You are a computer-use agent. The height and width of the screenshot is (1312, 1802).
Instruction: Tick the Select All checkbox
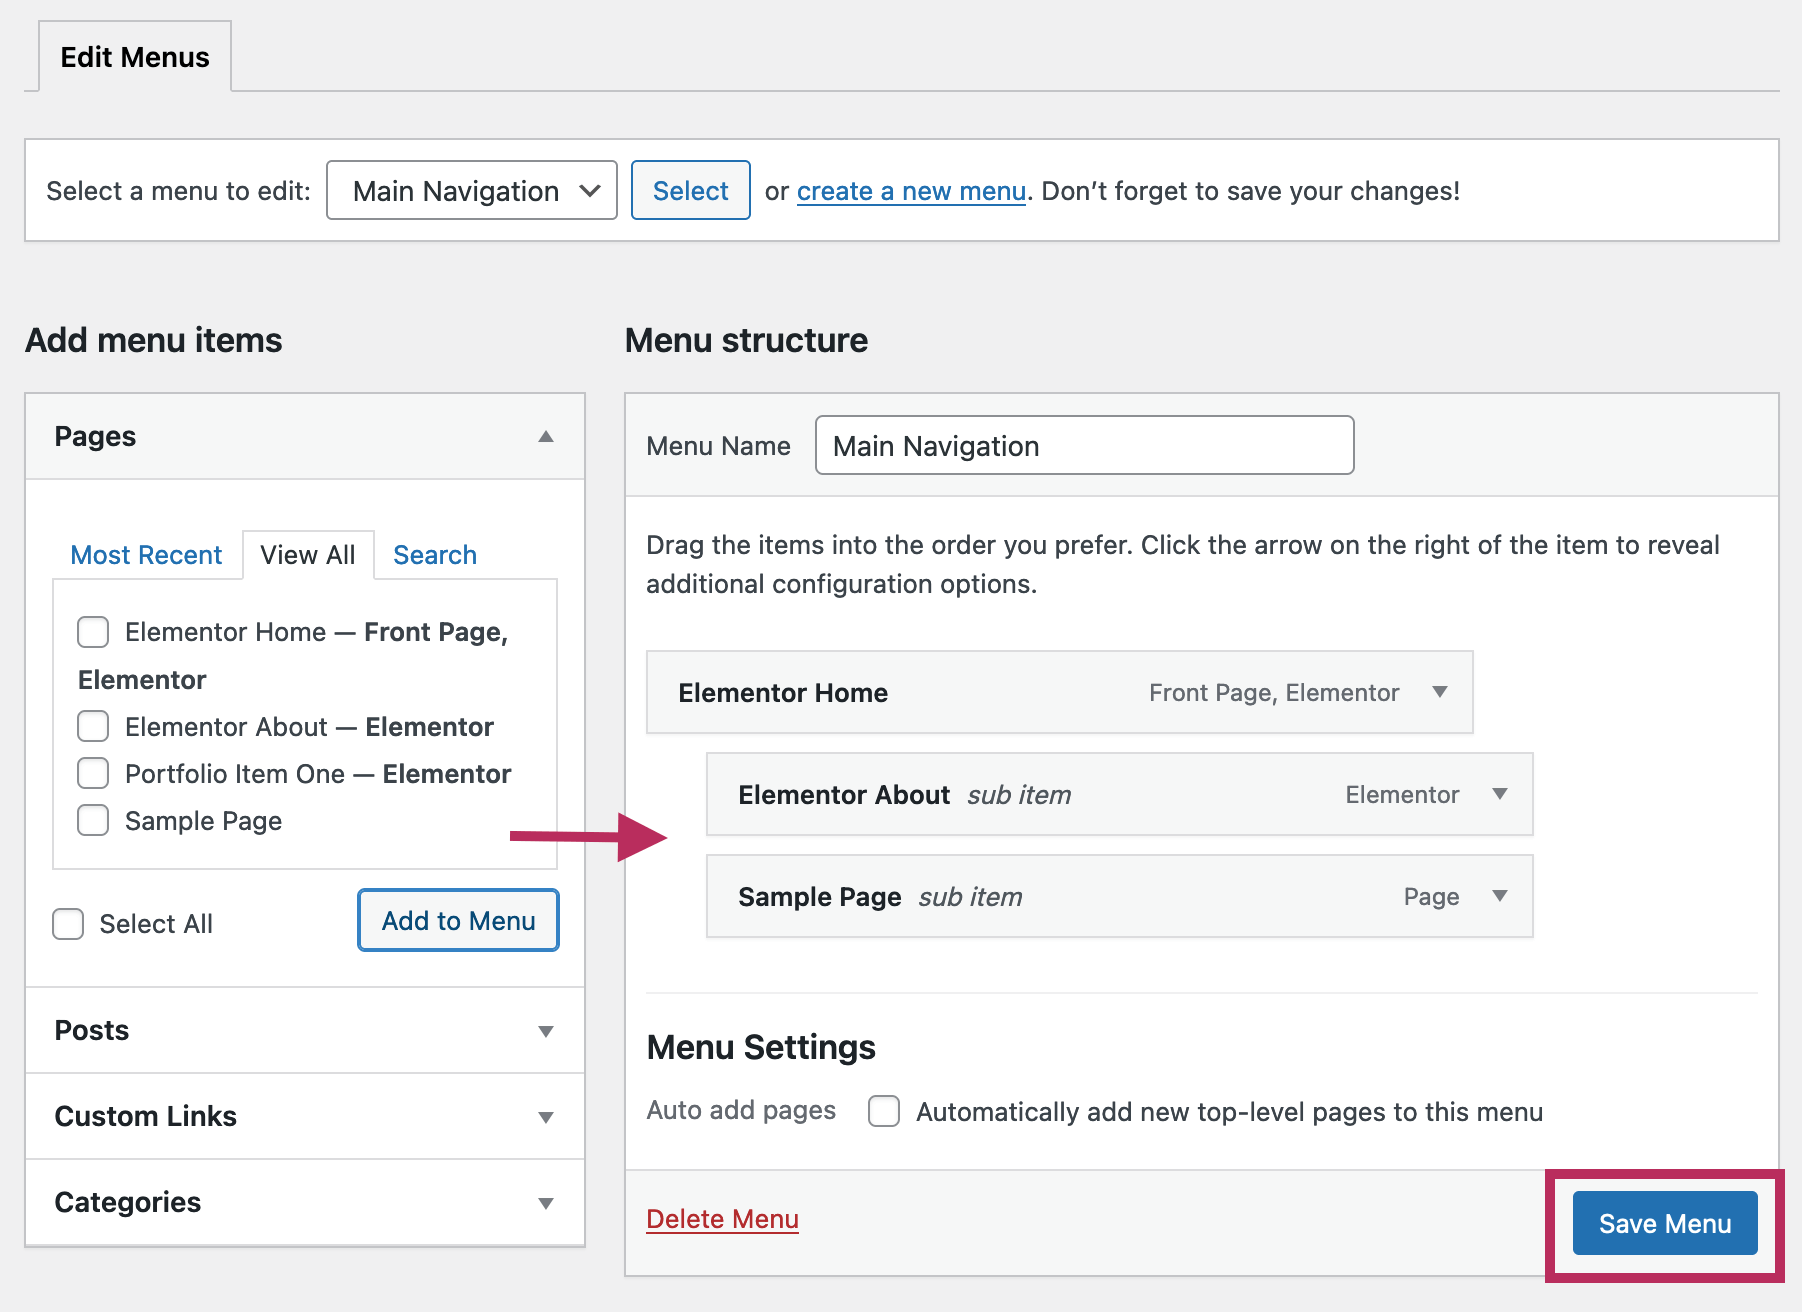(68, 924)
